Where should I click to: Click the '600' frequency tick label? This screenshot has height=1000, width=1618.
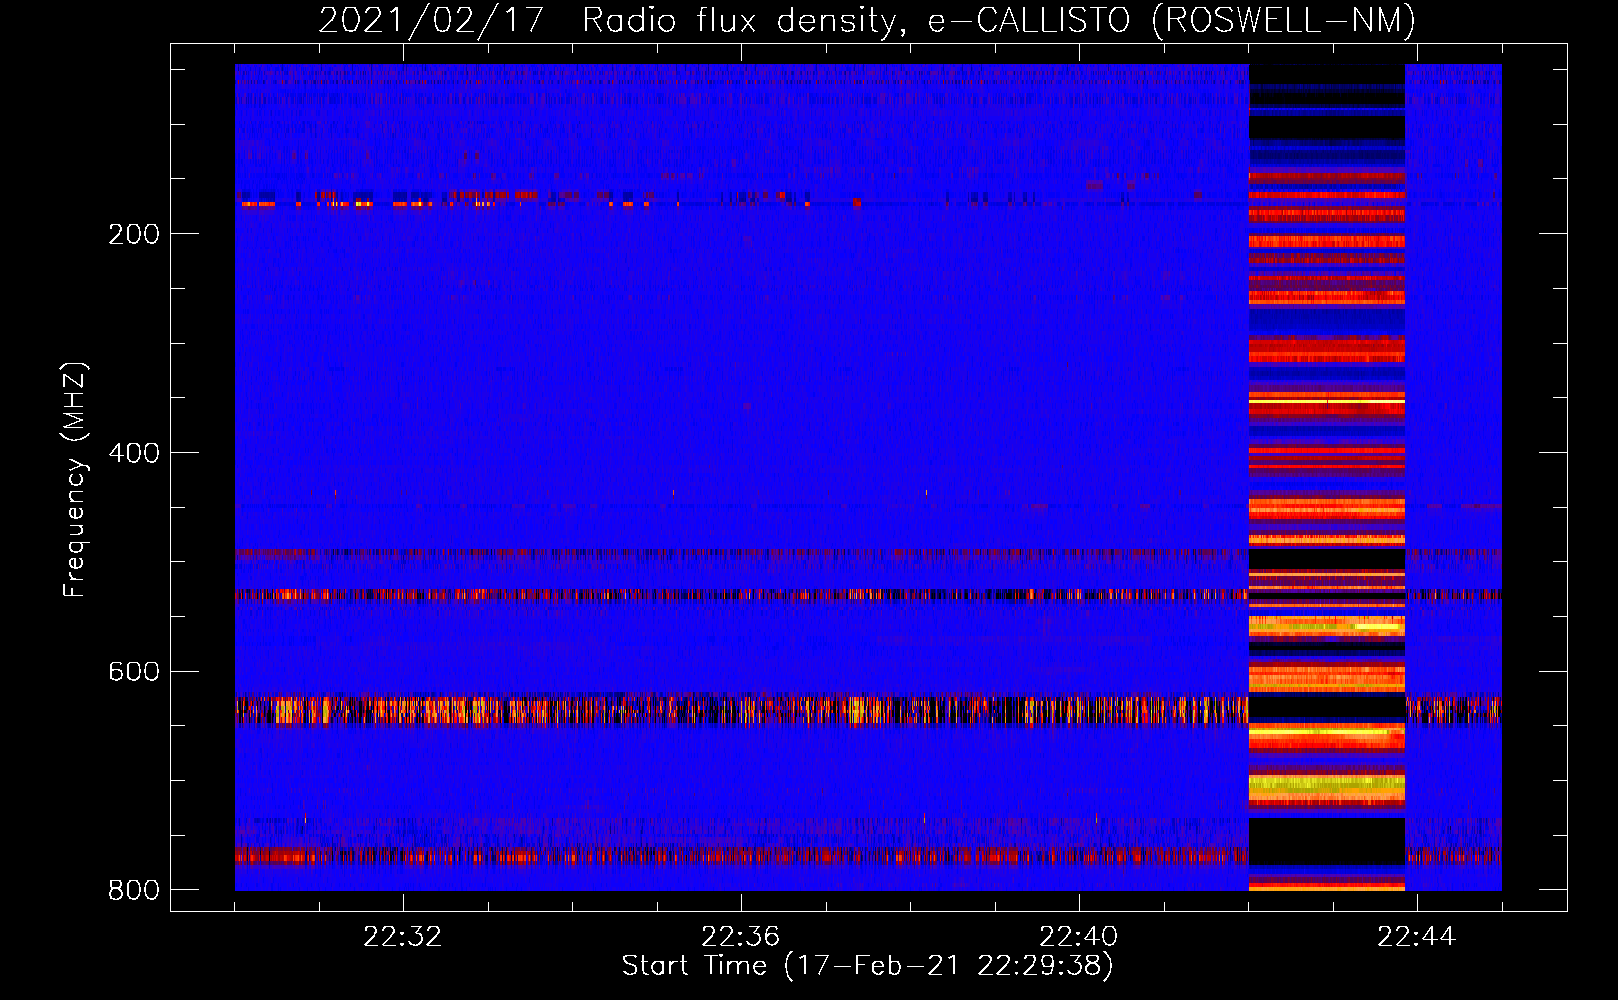tap(134, 671)
